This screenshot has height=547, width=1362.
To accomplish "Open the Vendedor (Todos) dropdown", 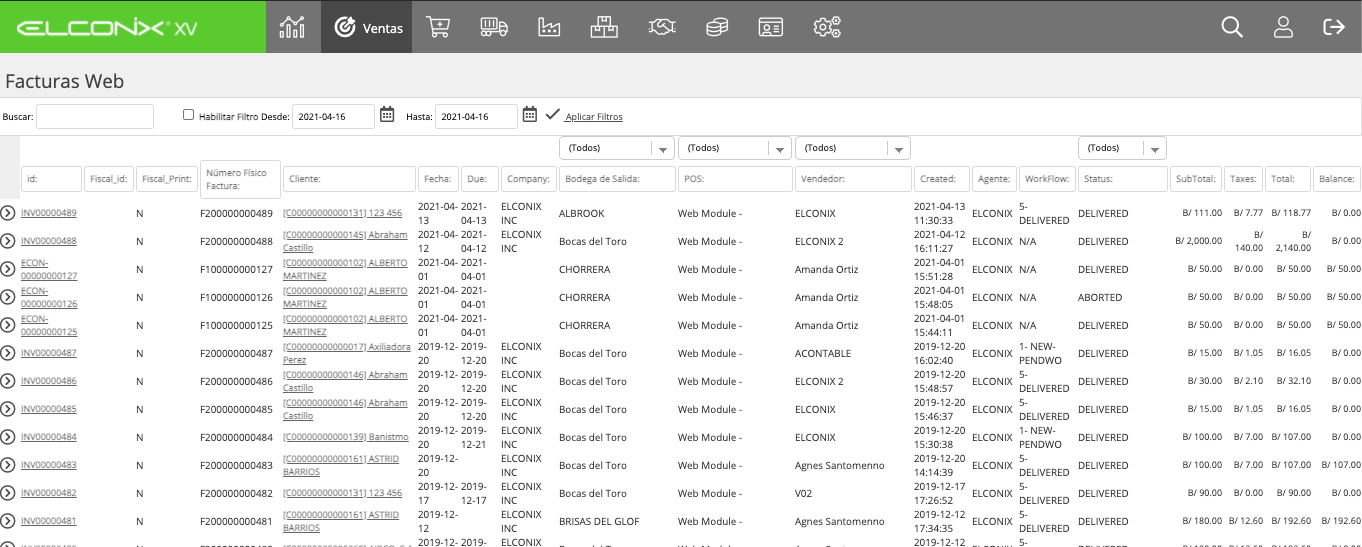I will 852,148.
